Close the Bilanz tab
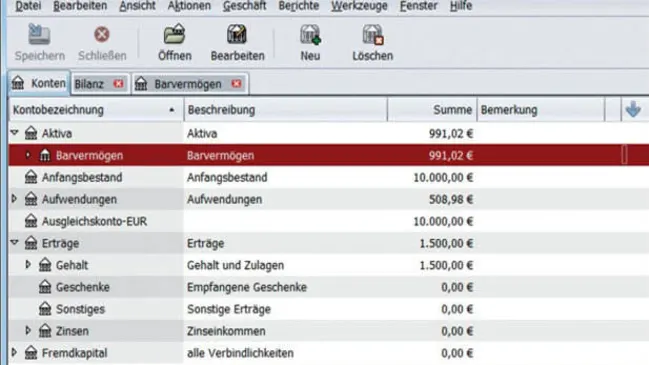The width and height of the screenshot is (649, 365). pyautogui.click(x=118, y=84)
